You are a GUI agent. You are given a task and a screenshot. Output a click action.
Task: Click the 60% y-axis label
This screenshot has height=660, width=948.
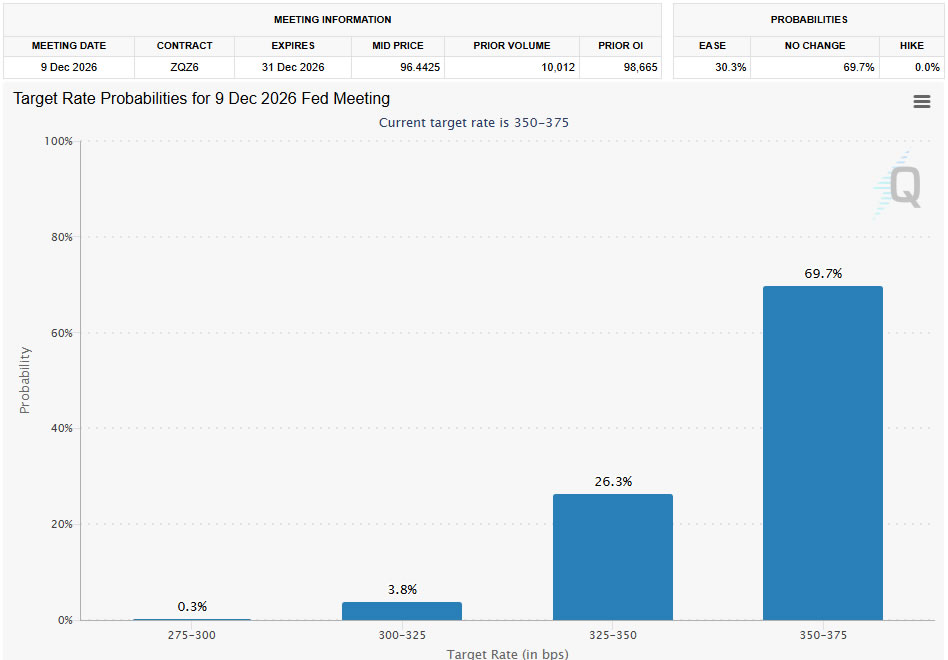point(61,333)
